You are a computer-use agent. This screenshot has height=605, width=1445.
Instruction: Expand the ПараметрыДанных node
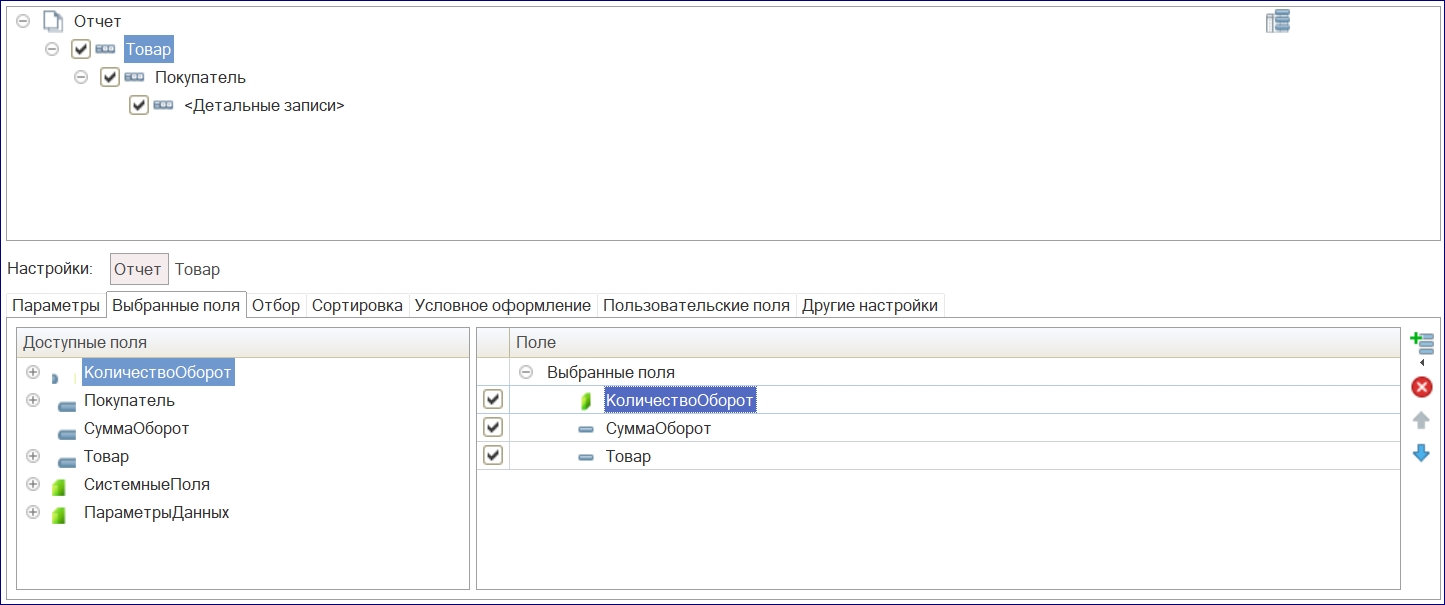click(33, 512)
